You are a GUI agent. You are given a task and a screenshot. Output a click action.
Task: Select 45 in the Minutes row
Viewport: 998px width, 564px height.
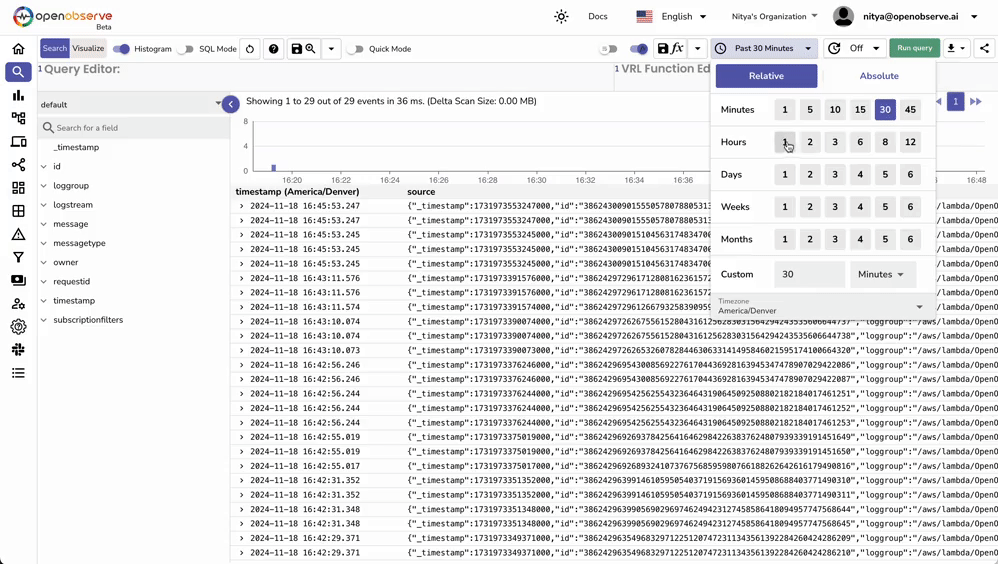tap(910, 109)
